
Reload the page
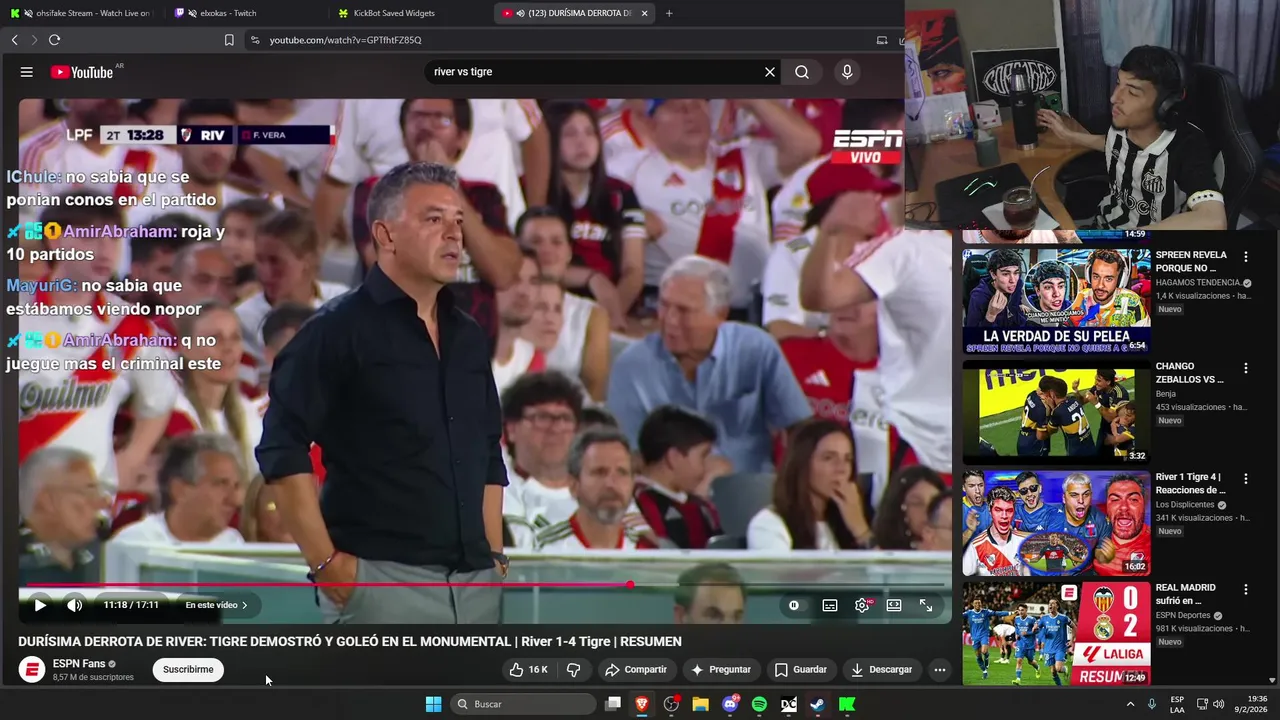click(54, 40)
